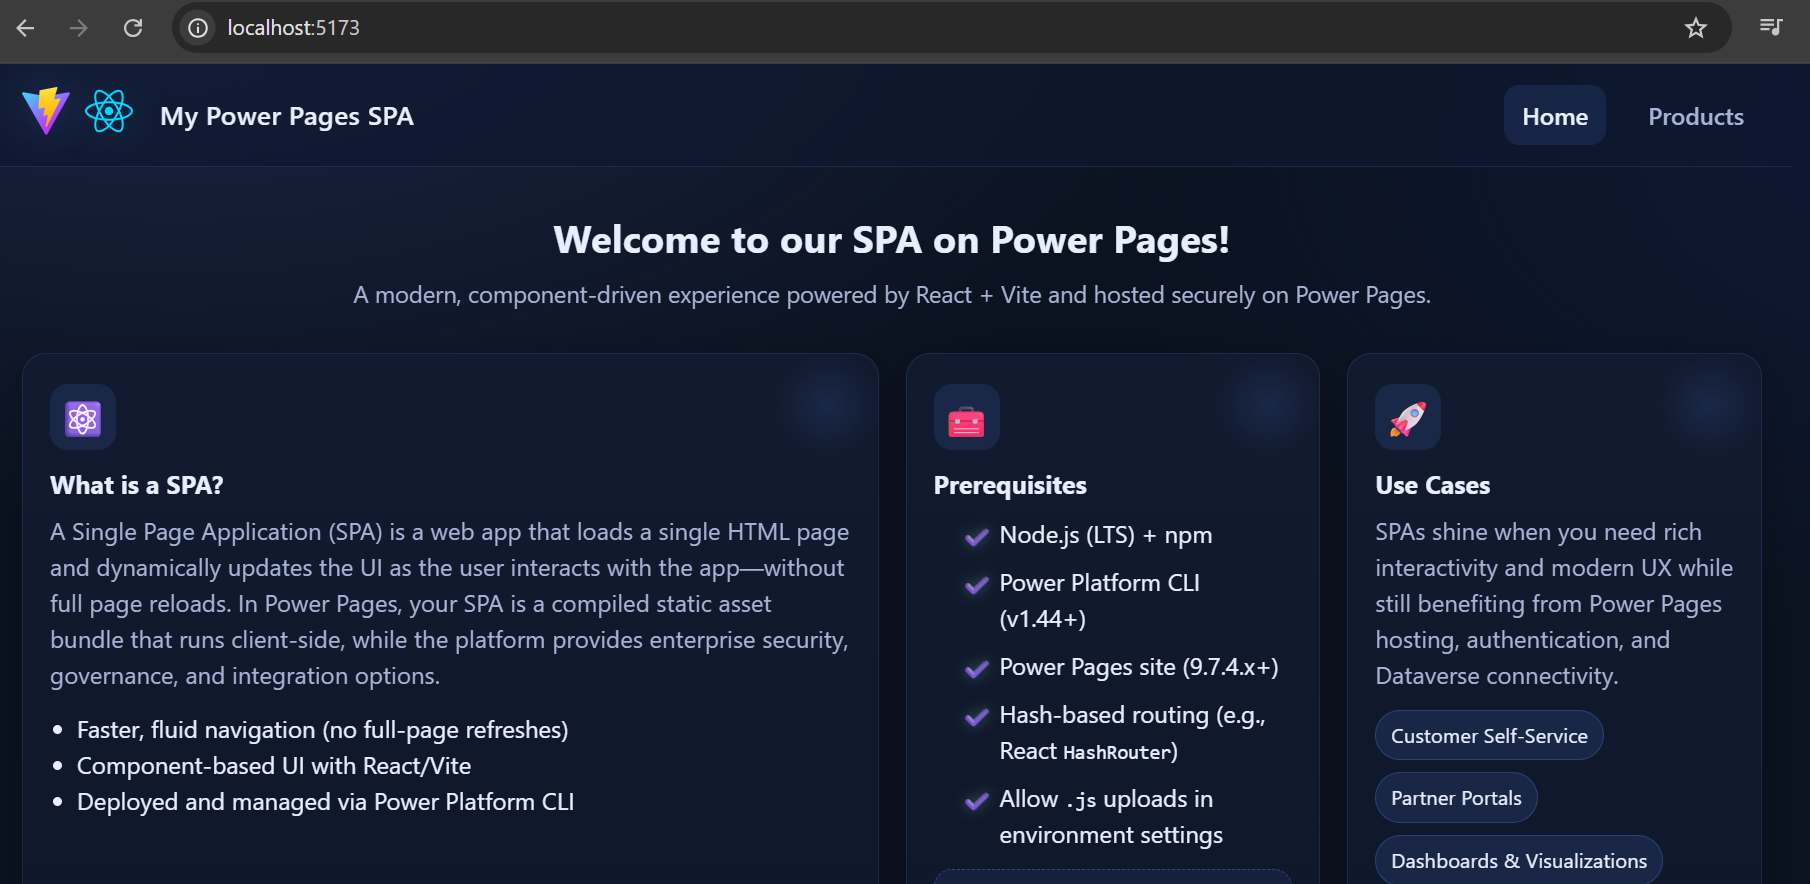Reload the page in the browser

133,28
